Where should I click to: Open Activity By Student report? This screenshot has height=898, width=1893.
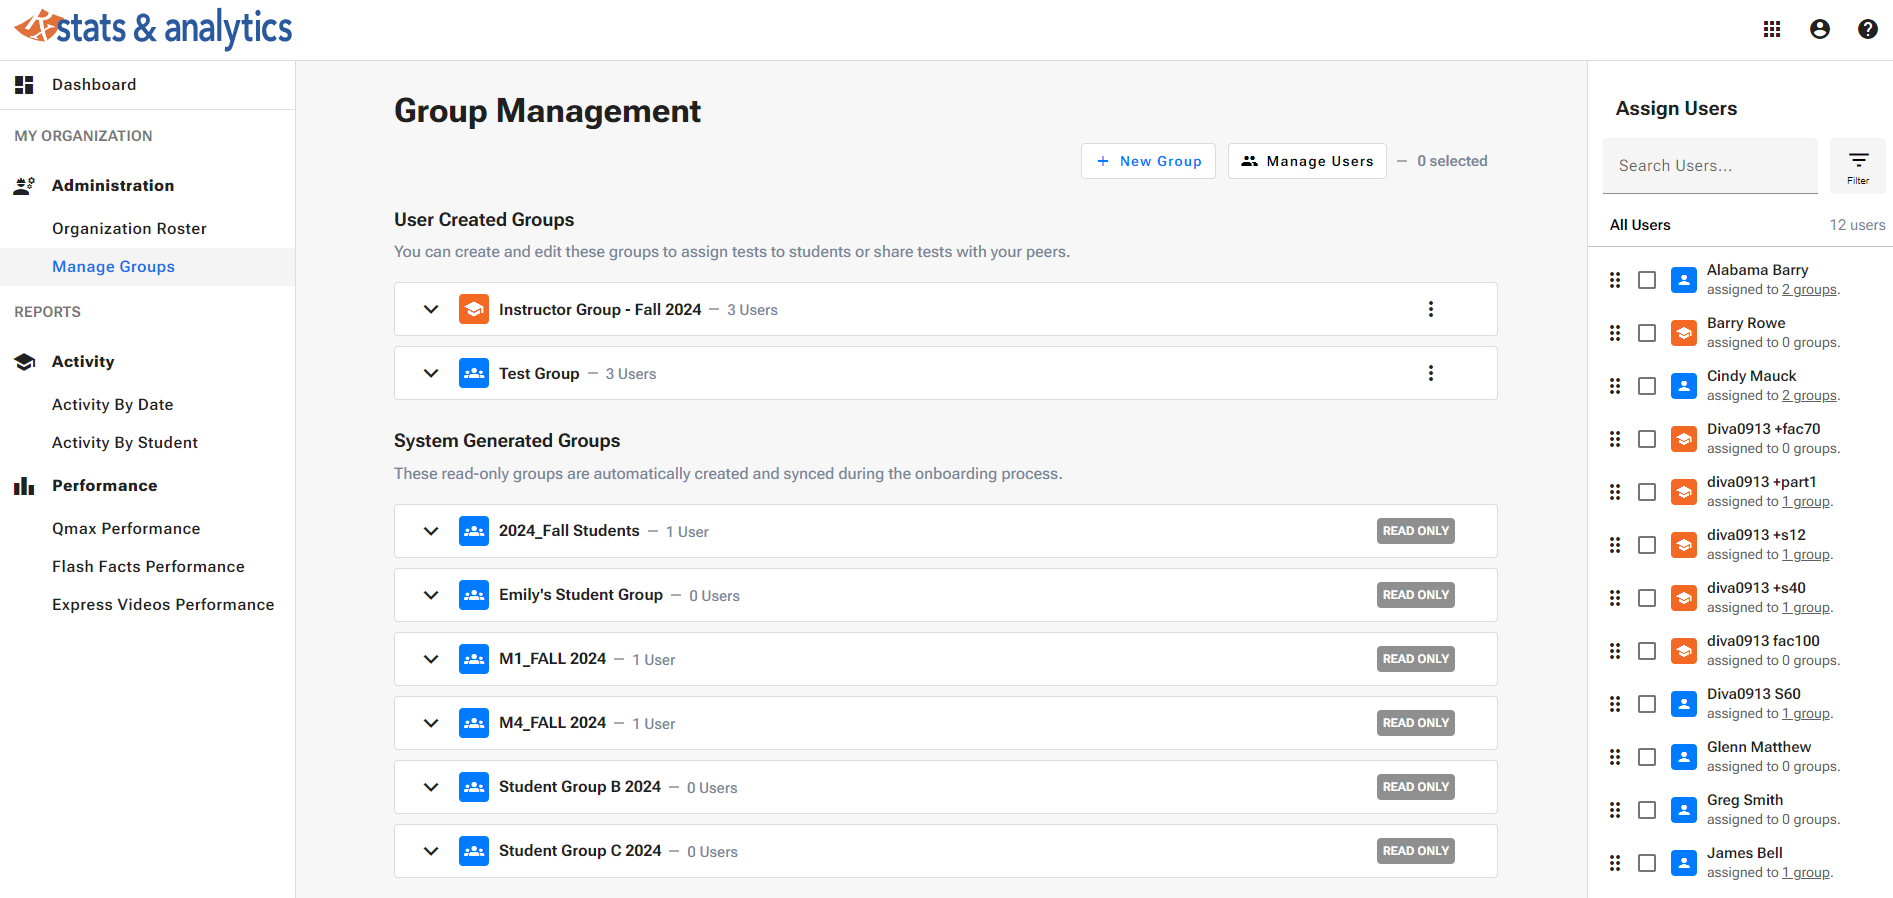pos(125,443)
